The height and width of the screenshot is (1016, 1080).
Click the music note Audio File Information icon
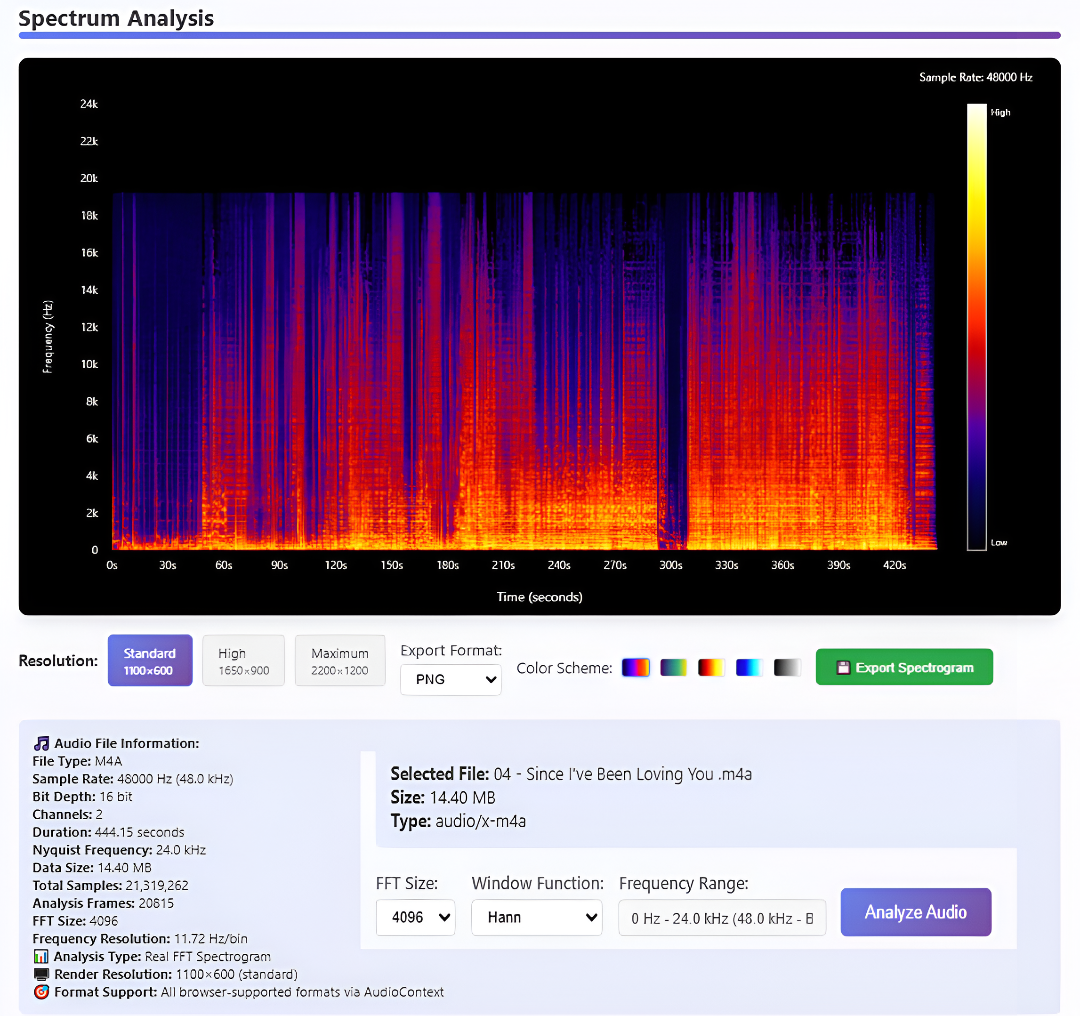(x=41, y=743)
